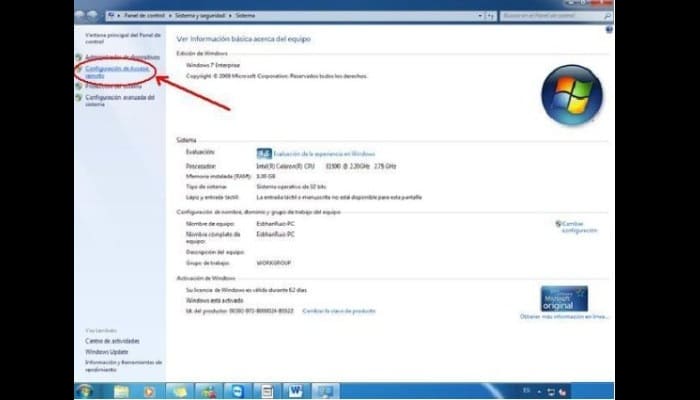This screenshot has height=400, width=700.
Task: Click the licencia válida durante days text
Action: tap(246, 290)
